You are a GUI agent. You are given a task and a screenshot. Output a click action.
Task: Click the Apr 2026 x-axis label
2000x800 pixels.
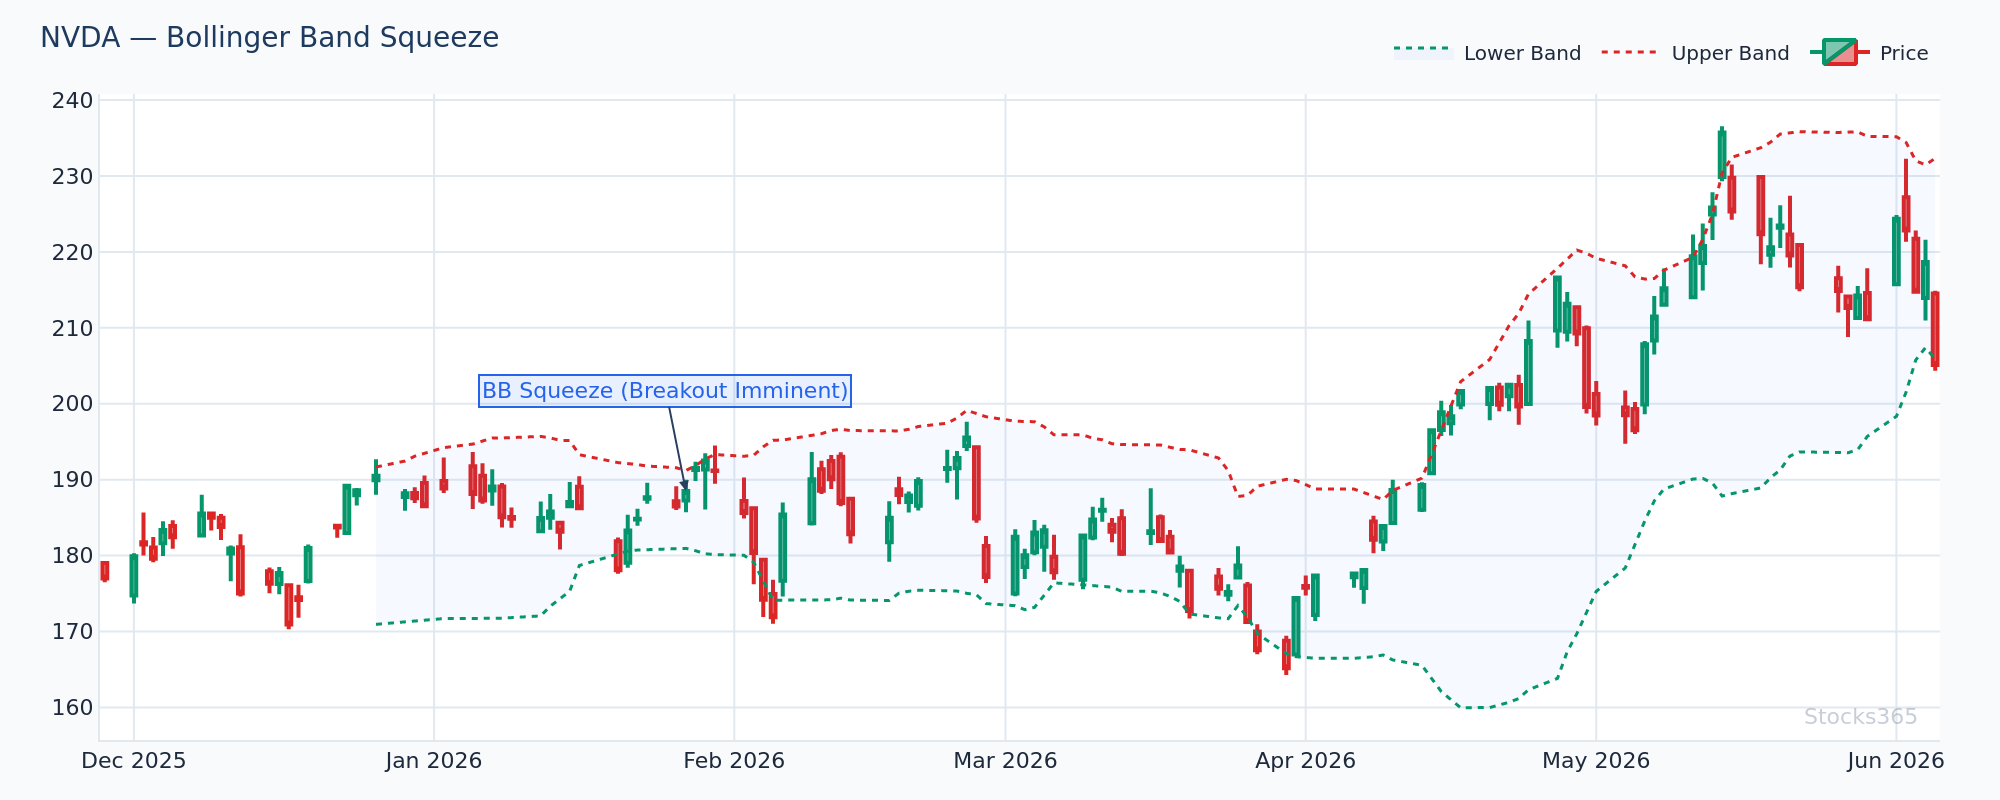click(x=1305, y=761)
